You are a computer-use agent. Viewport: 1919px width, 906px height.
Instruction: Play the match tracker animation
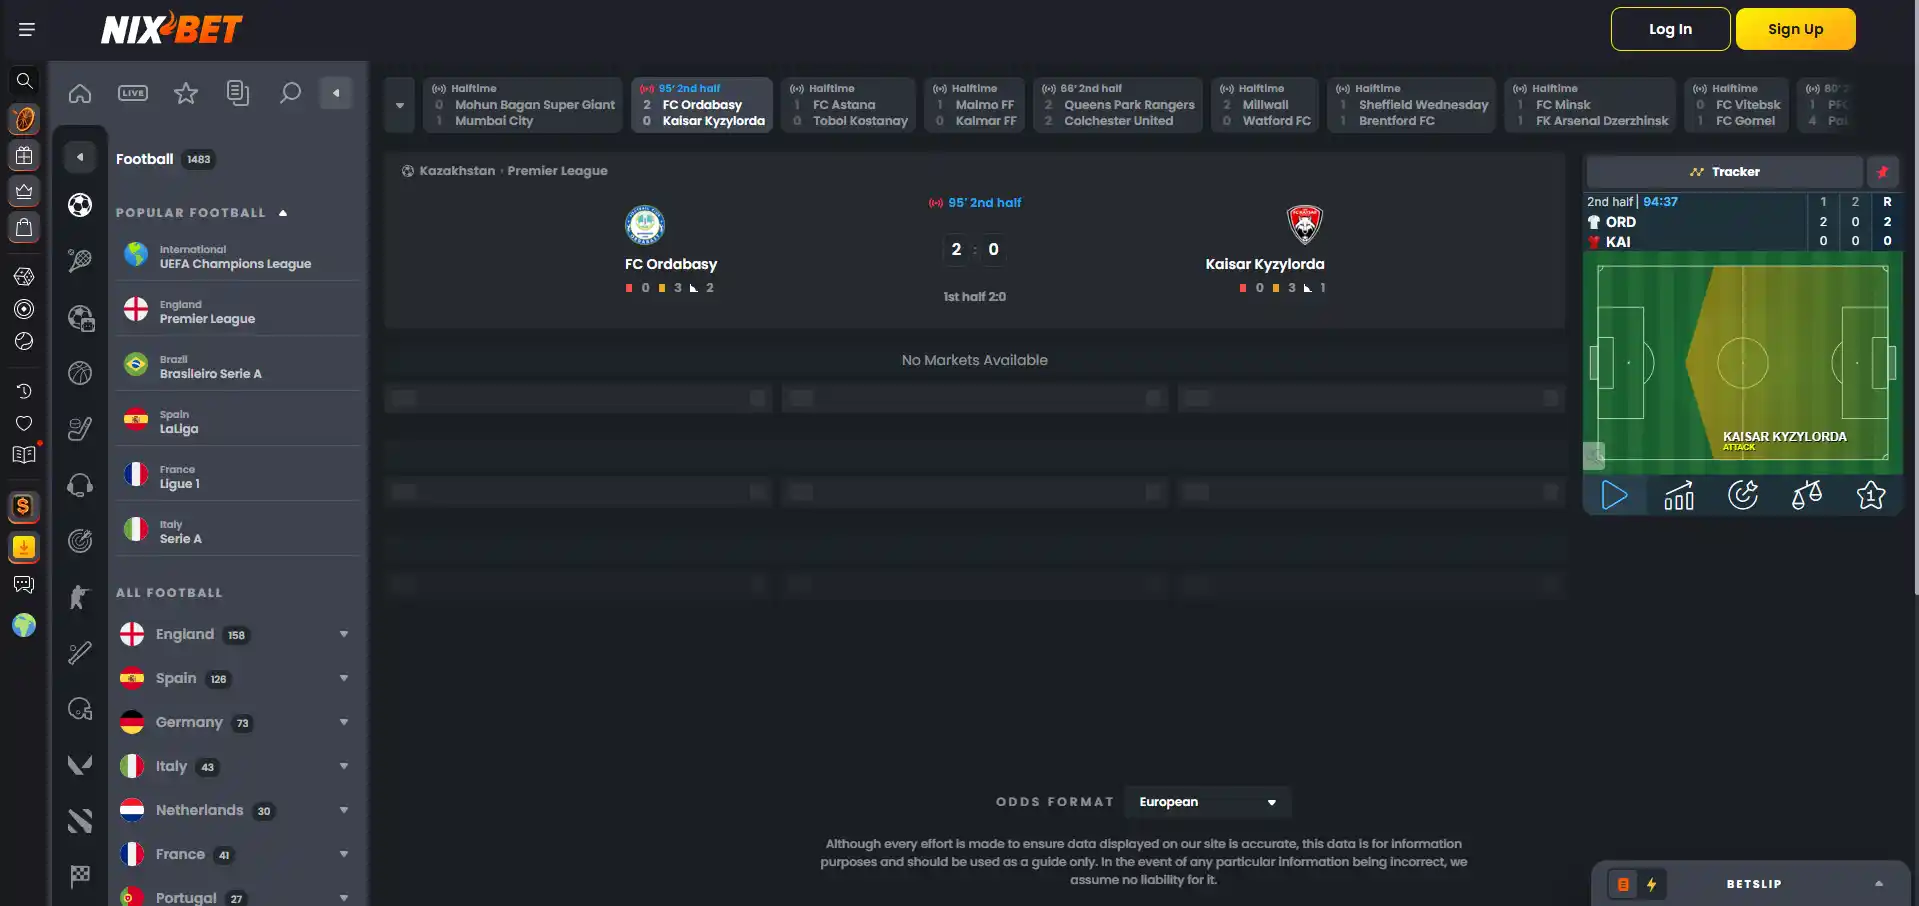[x=1615, y=495]
